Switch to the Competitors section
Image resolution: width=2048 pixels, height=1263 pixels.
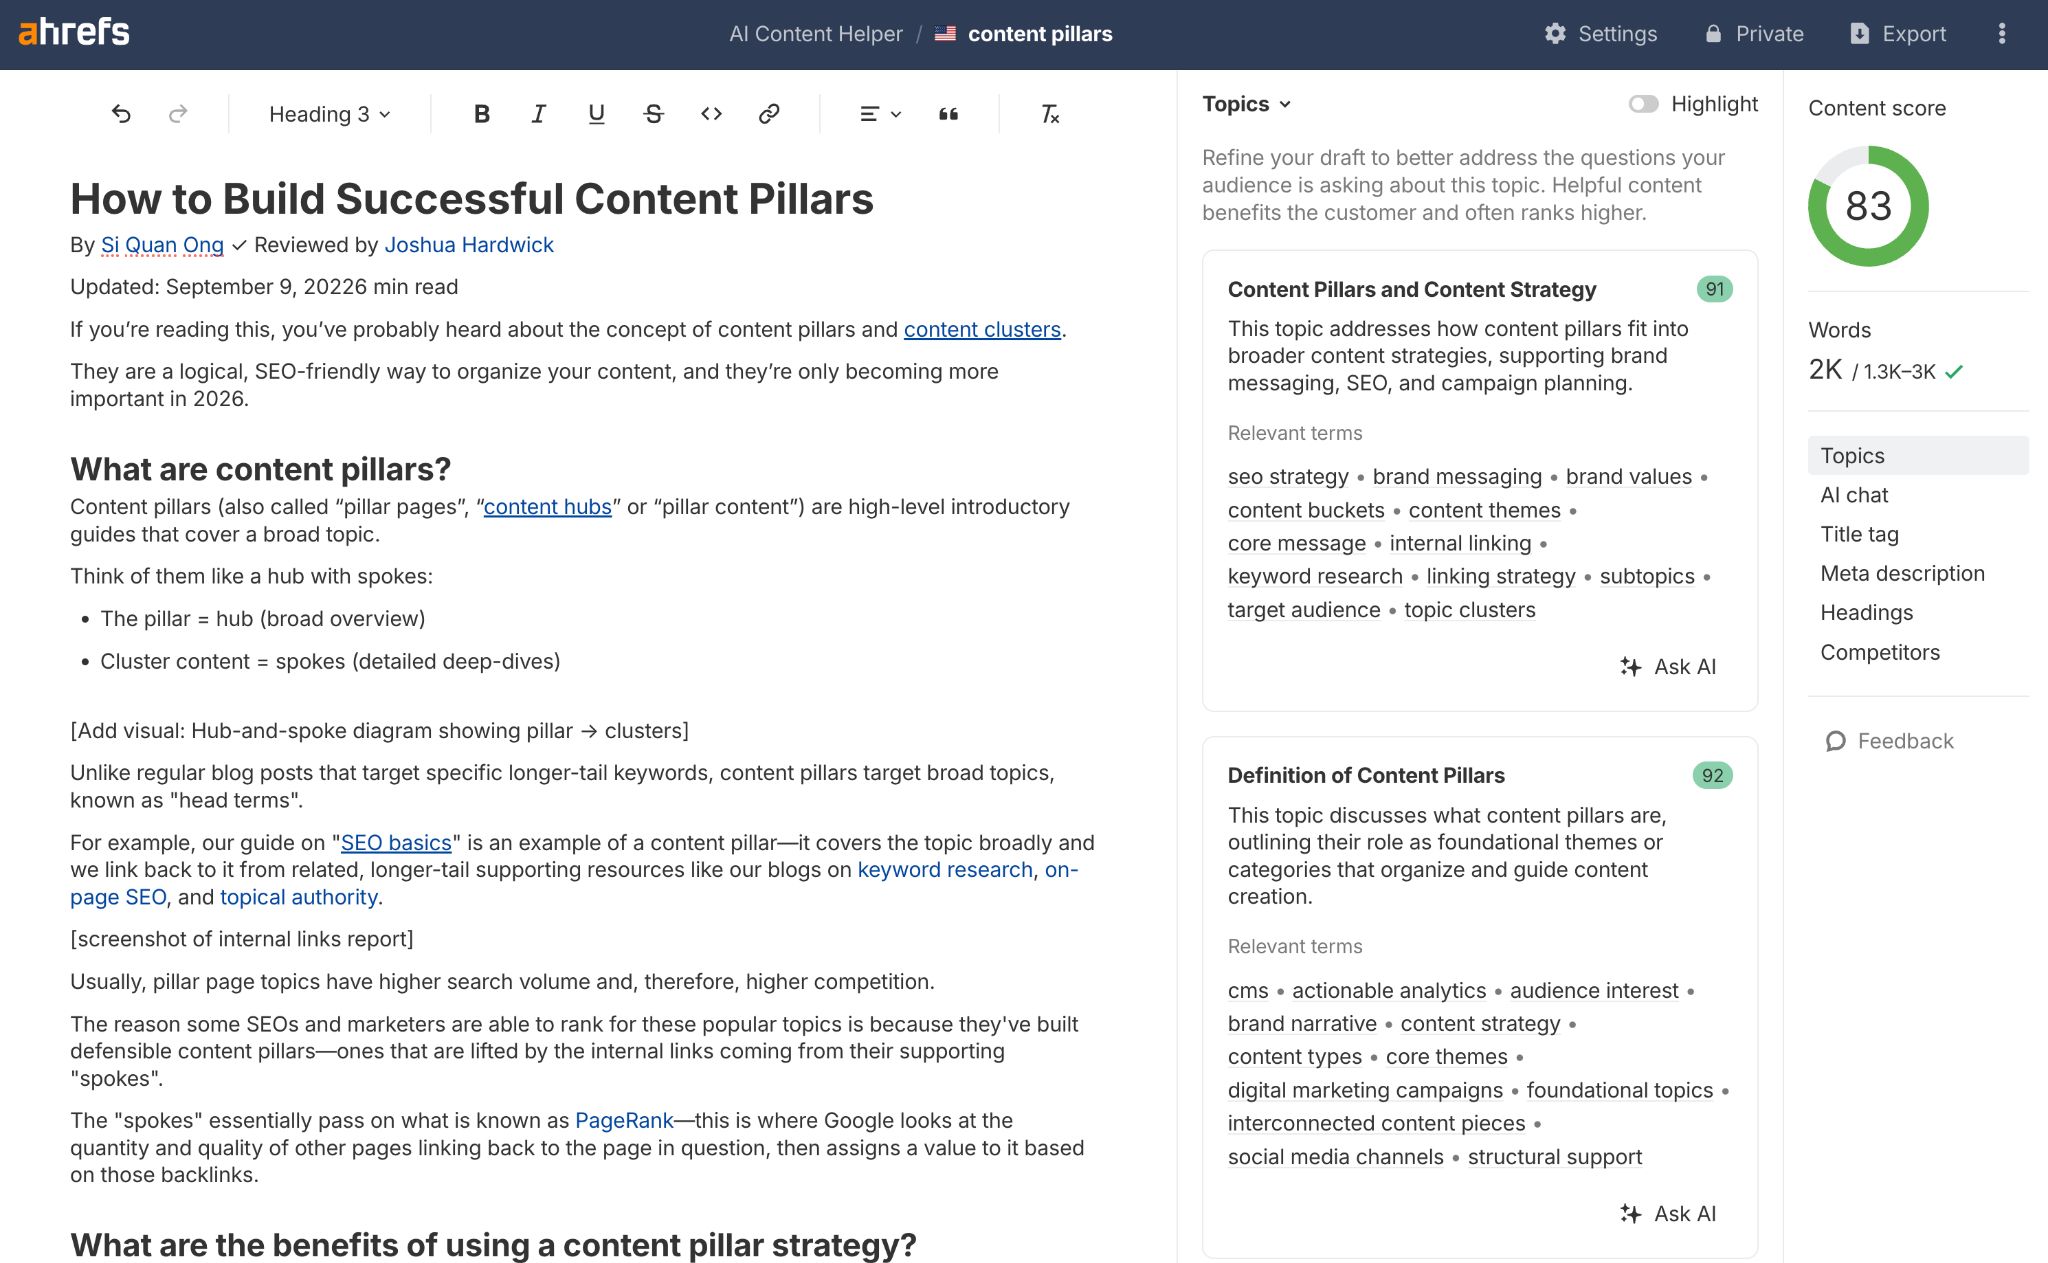(x=1879, y=652)
